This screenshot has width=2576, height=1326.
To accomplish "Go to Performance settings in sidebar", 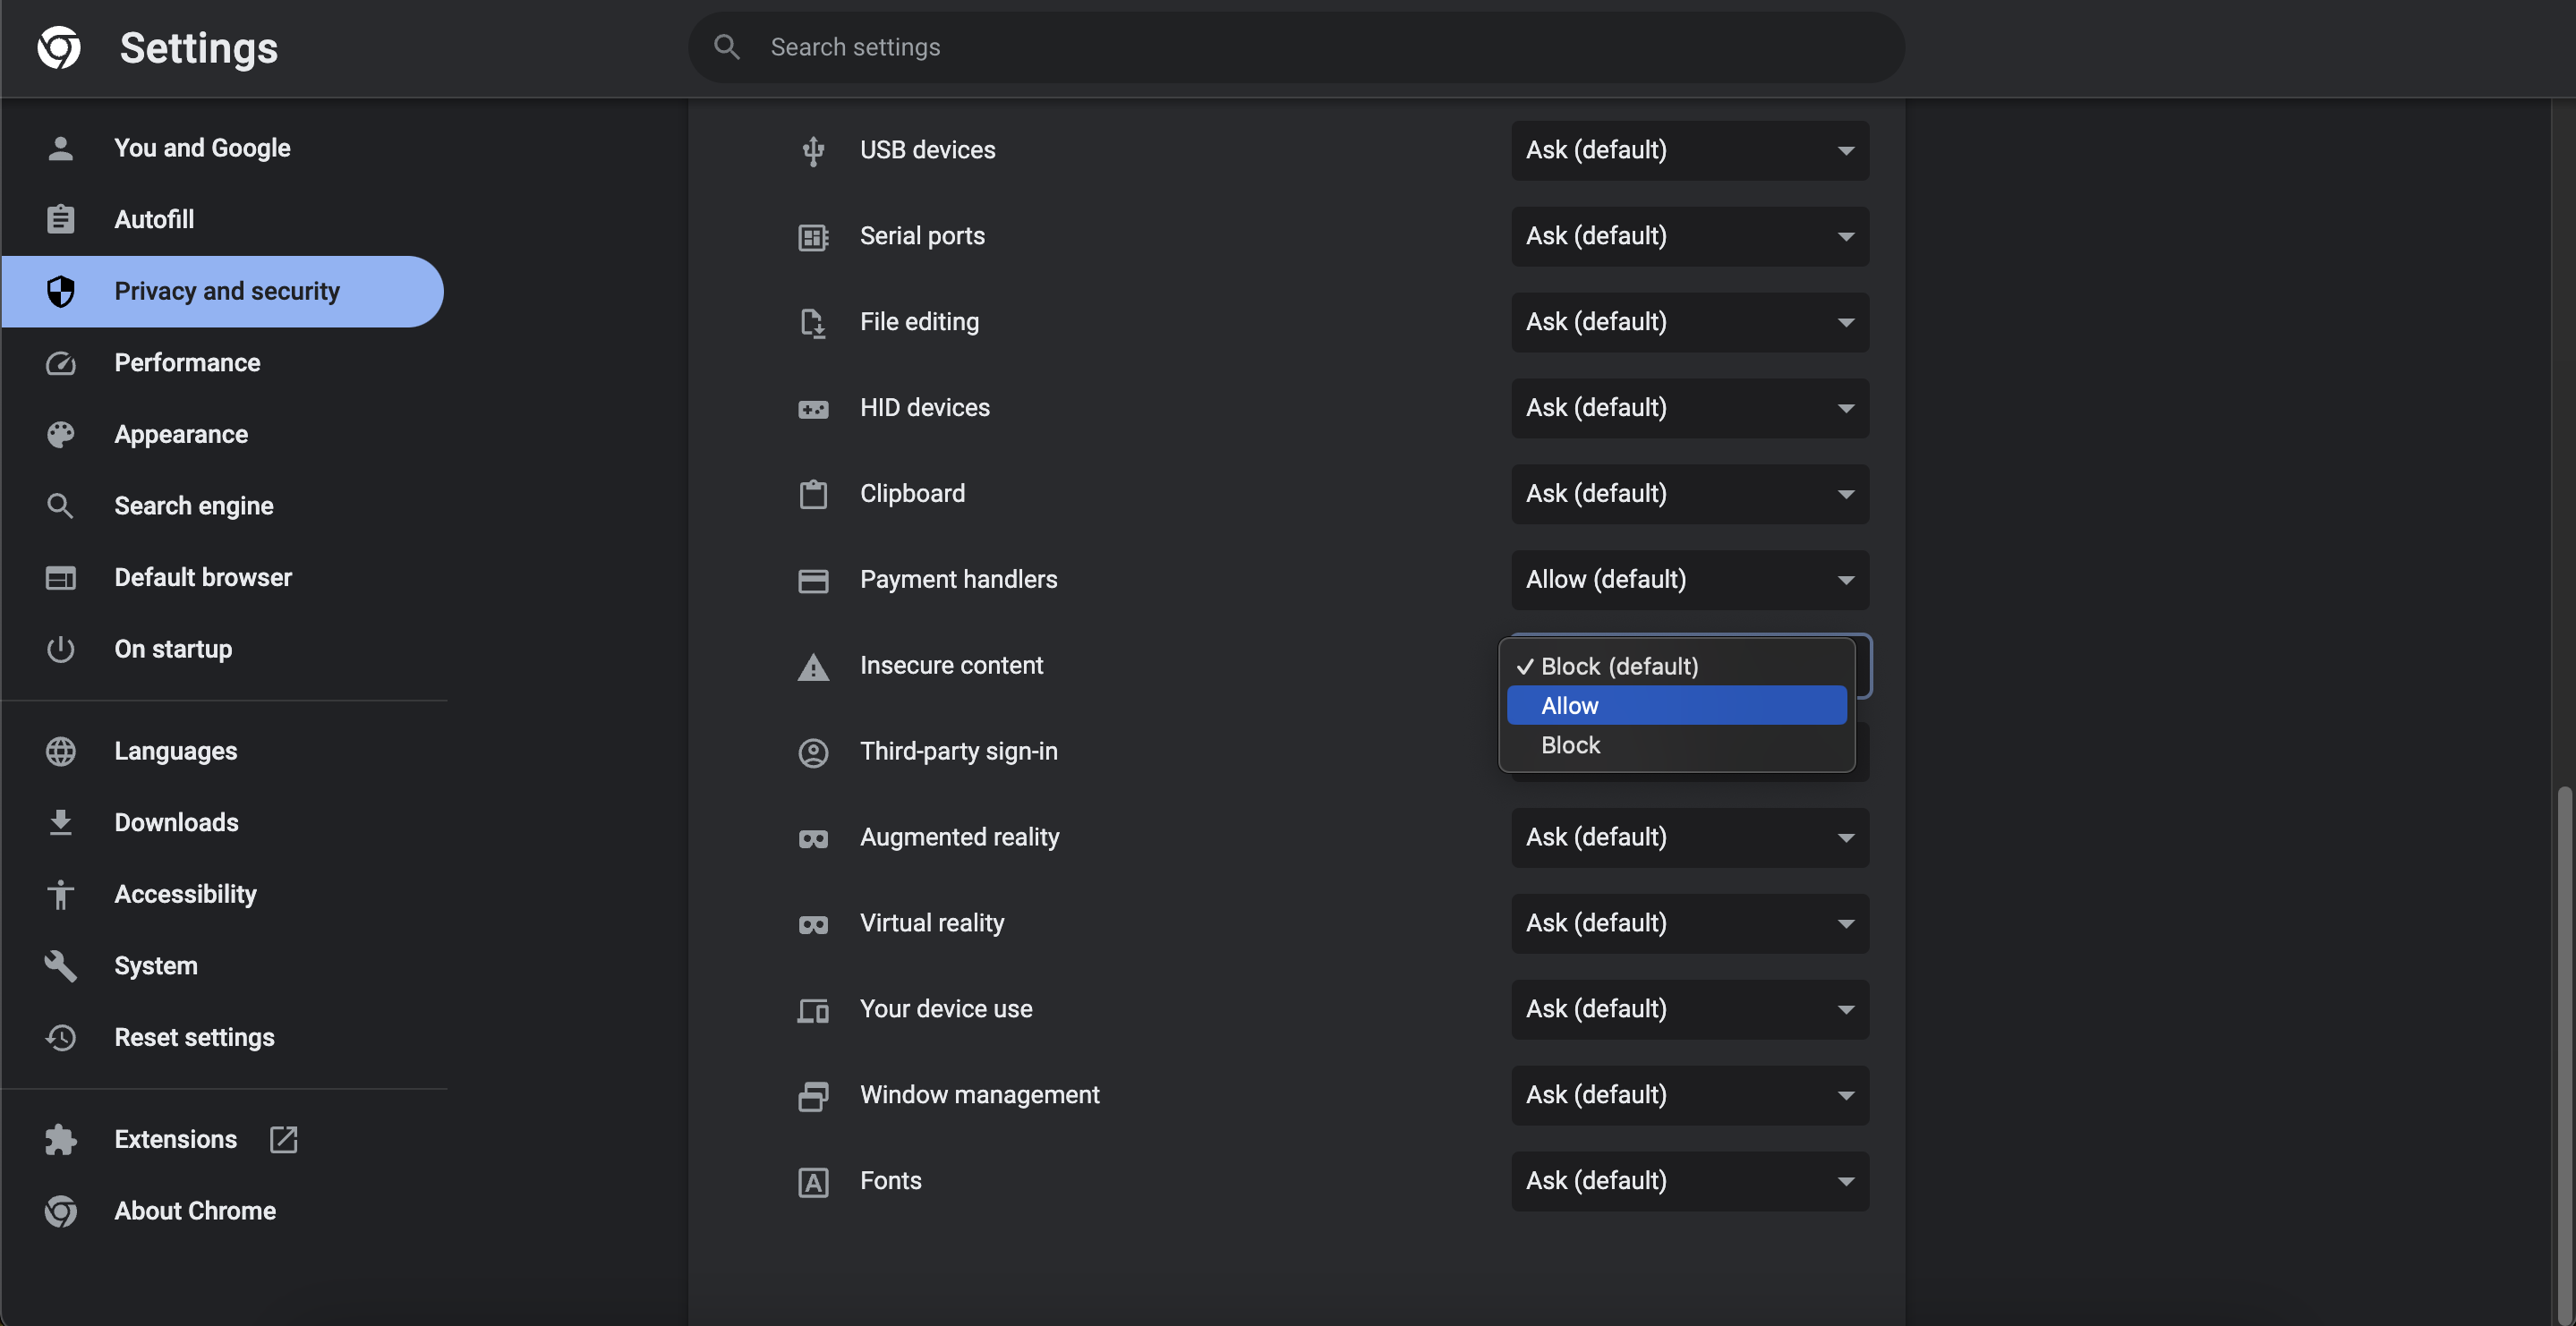I will (187, 363).
